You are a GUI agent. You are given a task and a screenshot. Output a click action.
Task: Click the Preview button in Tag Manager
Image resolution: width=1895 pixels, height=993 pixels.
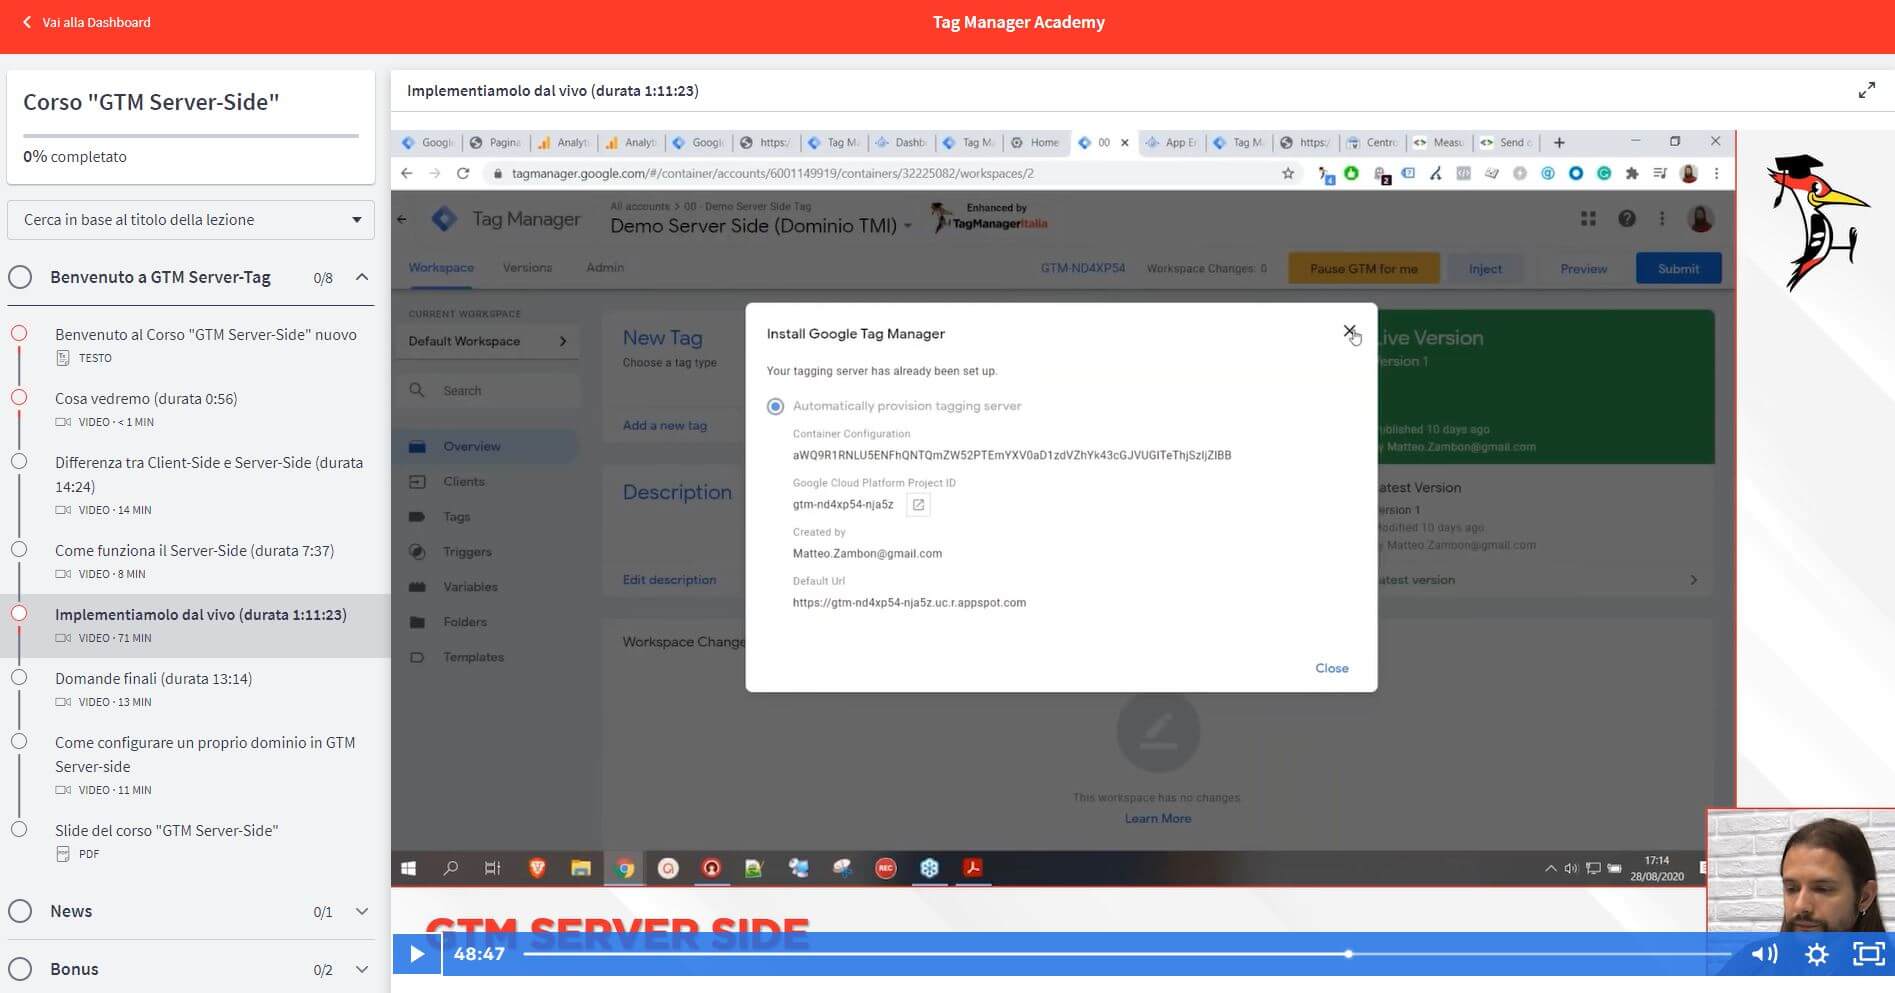click(1583, 268)
